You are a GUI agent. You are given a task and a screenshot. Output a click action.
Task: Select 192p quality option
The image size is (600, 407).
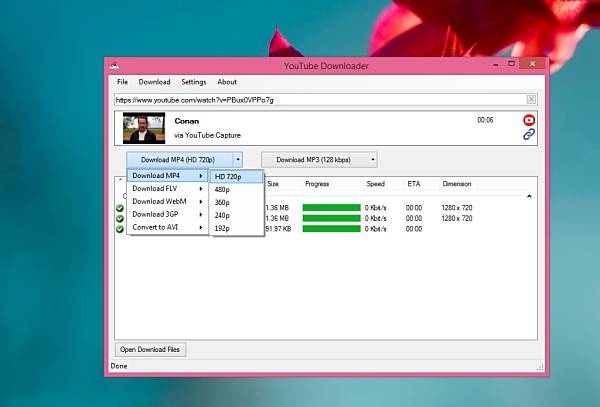point(236,228)
